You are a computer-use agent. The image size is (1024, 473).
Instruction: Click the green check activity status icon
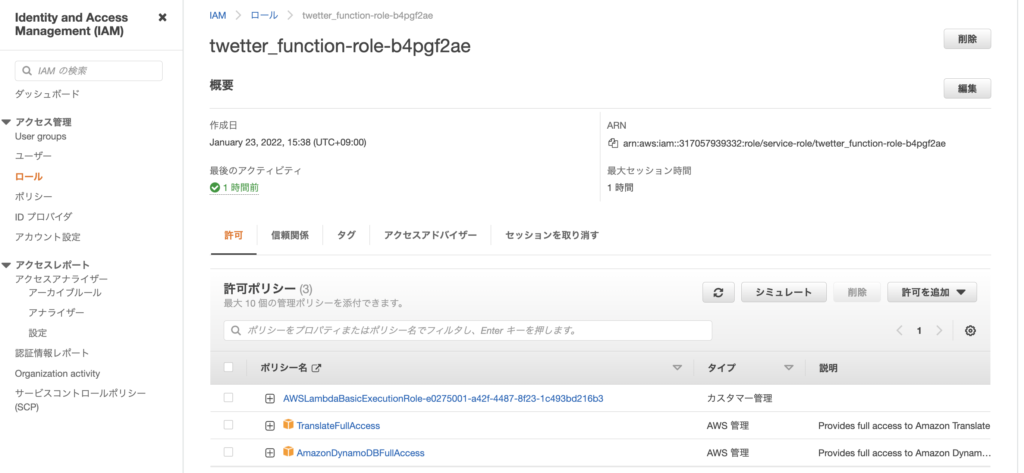point(215,188)
